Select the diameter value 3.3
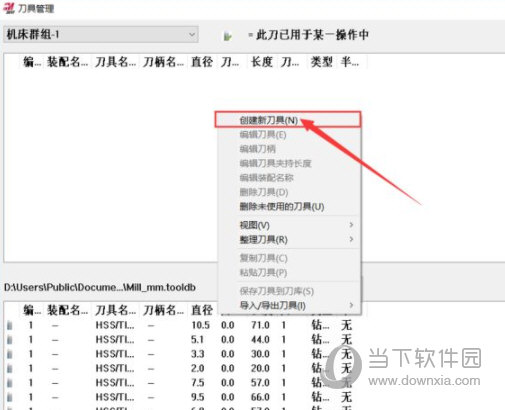Image resolution: width=505 pixels, height=410 pixels. (x=197, y=354)
